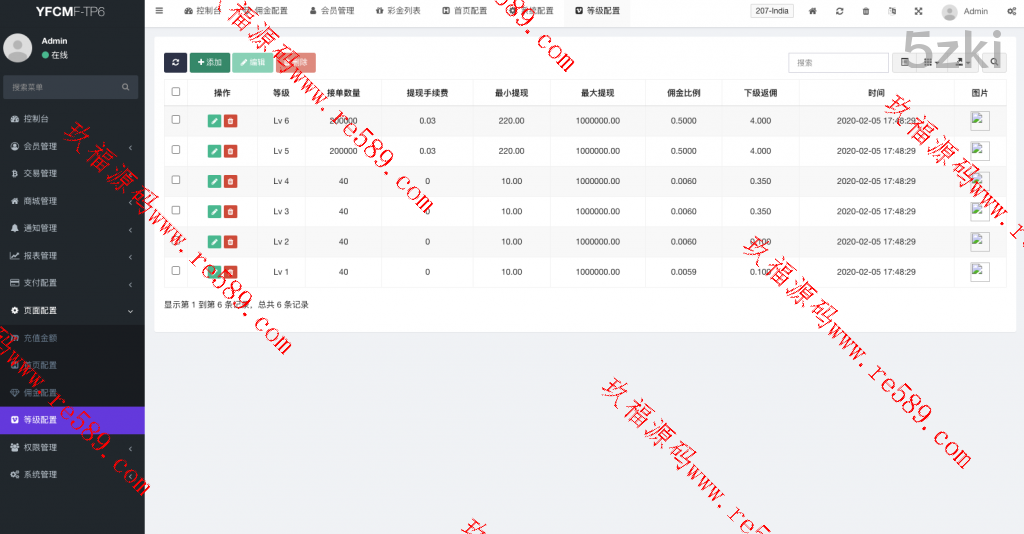
Task: Collapse the 页面配置 sidebar menu
Action: click(70, 311)
